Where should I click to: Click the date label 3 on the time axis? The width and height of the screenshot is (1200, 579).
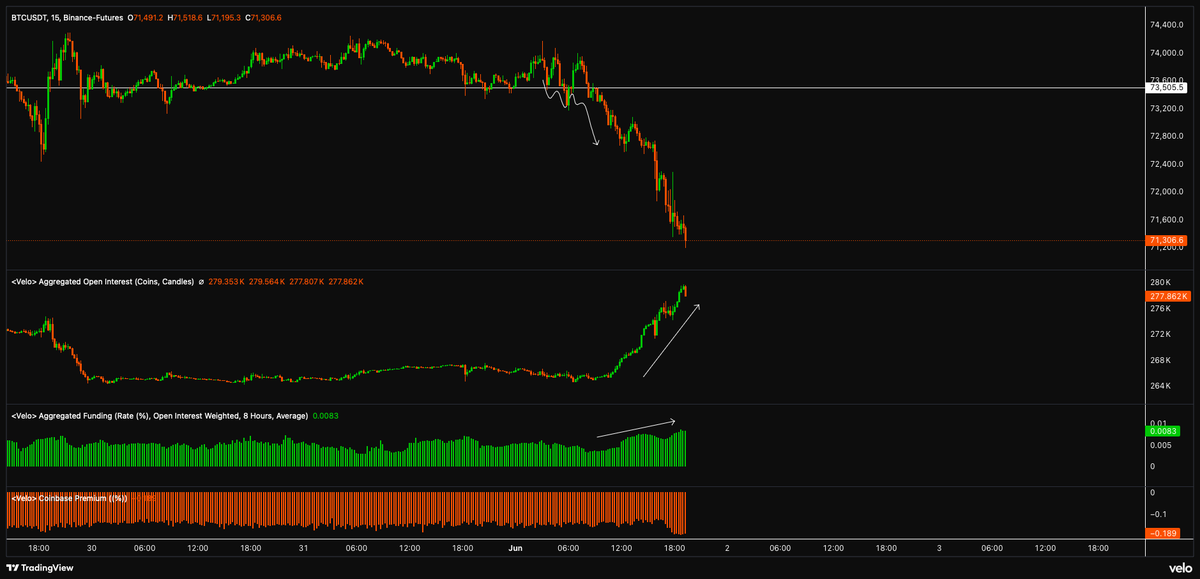pos(939,548)
